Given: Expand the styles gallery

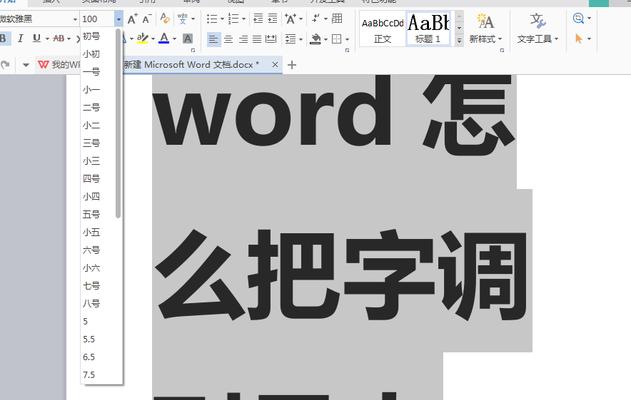Looking at the screenshot, I should tap(459, 40).
